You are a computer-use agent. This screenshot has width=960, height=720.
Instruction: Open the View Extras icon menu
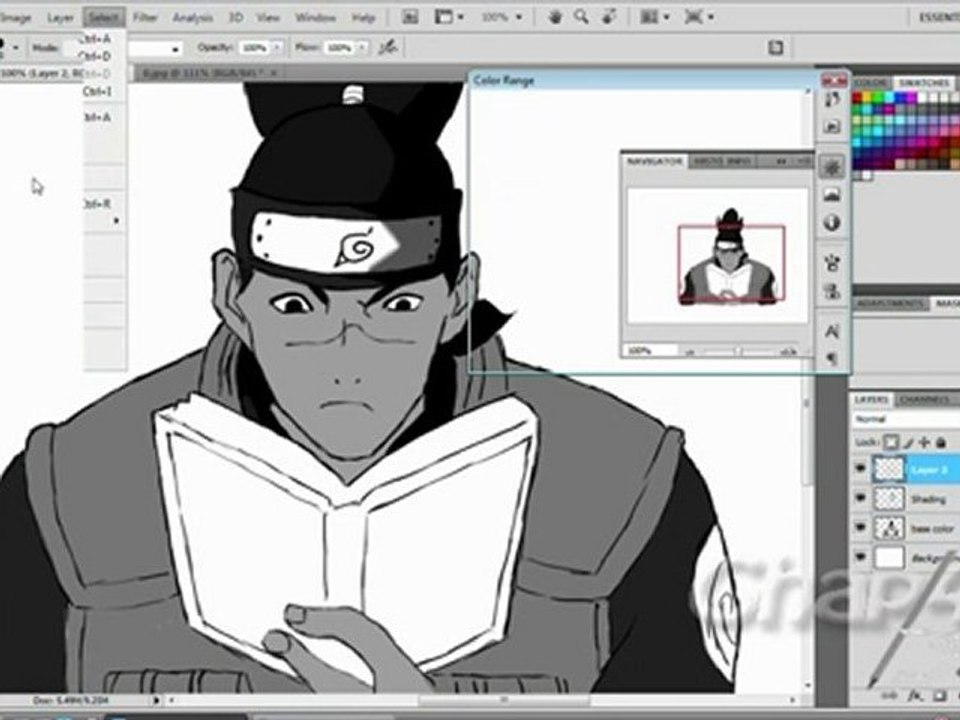[x=449, y=17]
